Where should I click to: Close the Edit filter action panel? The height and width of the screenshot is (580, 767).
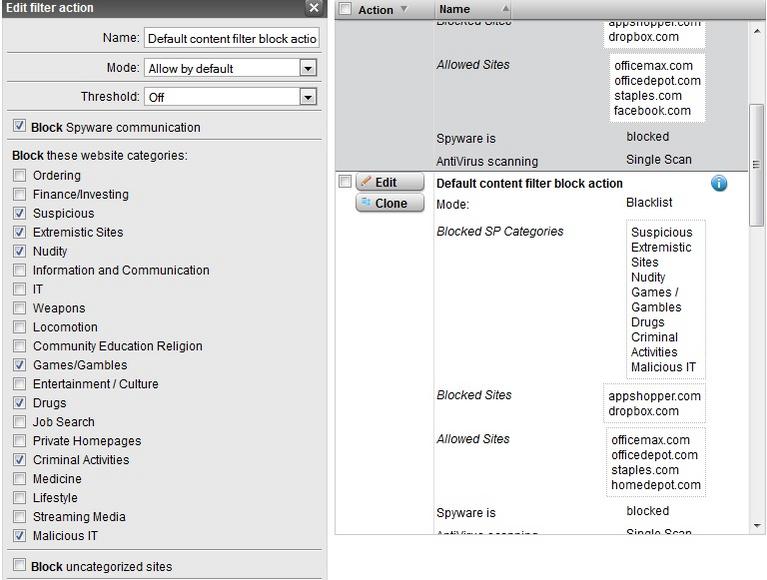tap(314, 8)
